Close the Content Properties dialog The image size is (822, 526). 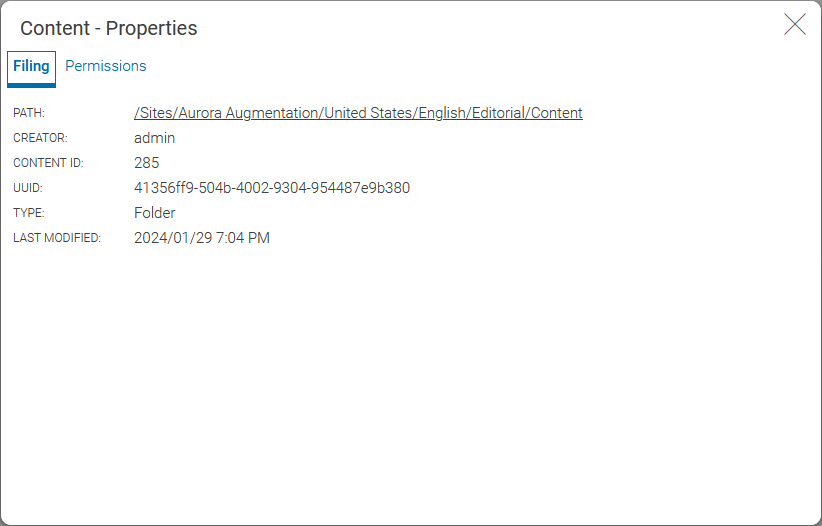coord(795,25)
